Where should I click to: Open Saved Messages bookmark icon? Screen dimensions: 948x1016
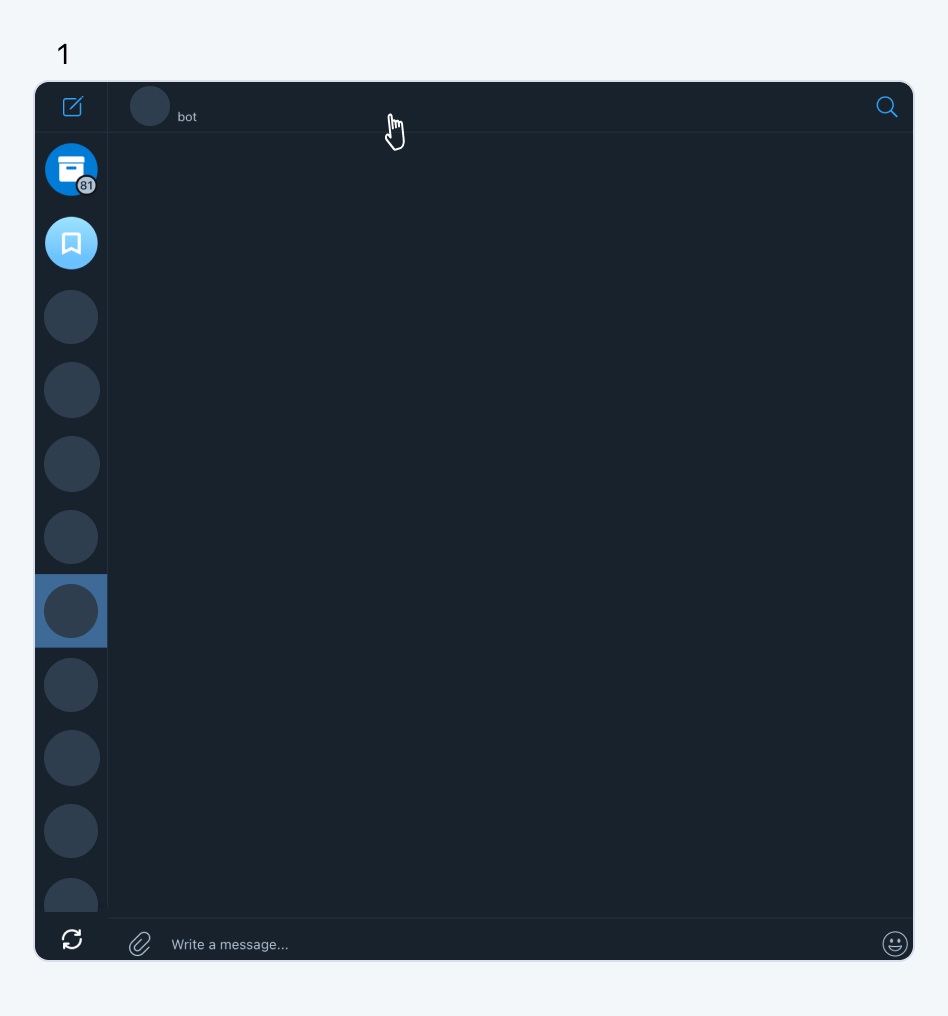coord(71,243)
